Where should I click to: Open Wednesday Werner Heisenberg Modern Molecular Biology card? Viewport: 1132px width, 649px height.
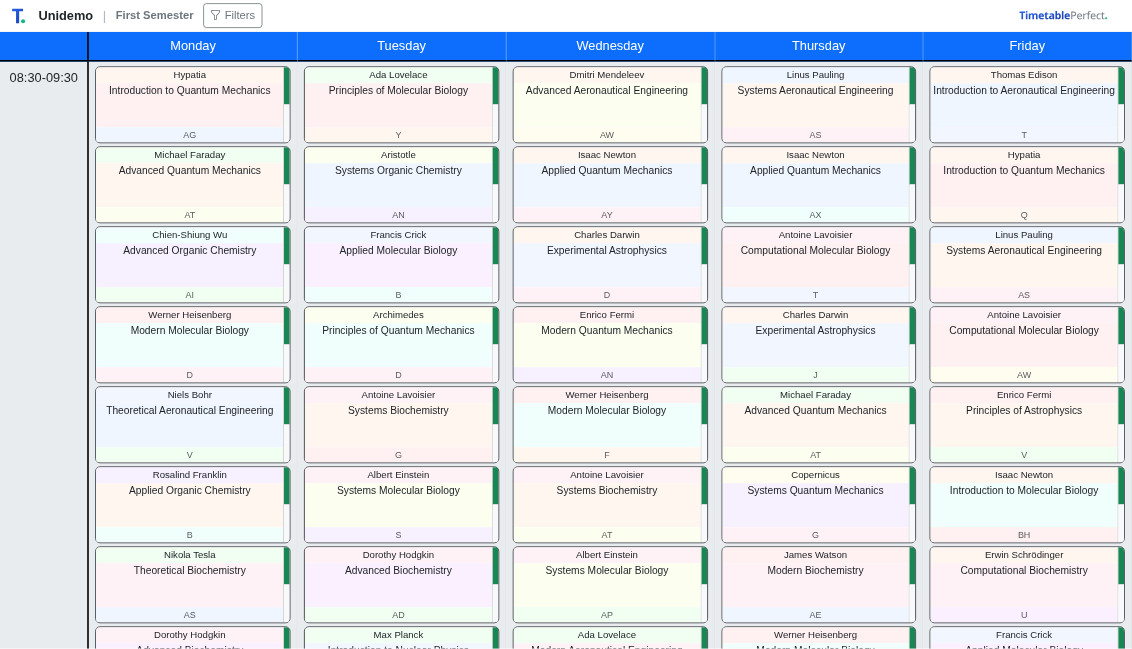pyautogui.click(x=610, y=425)
